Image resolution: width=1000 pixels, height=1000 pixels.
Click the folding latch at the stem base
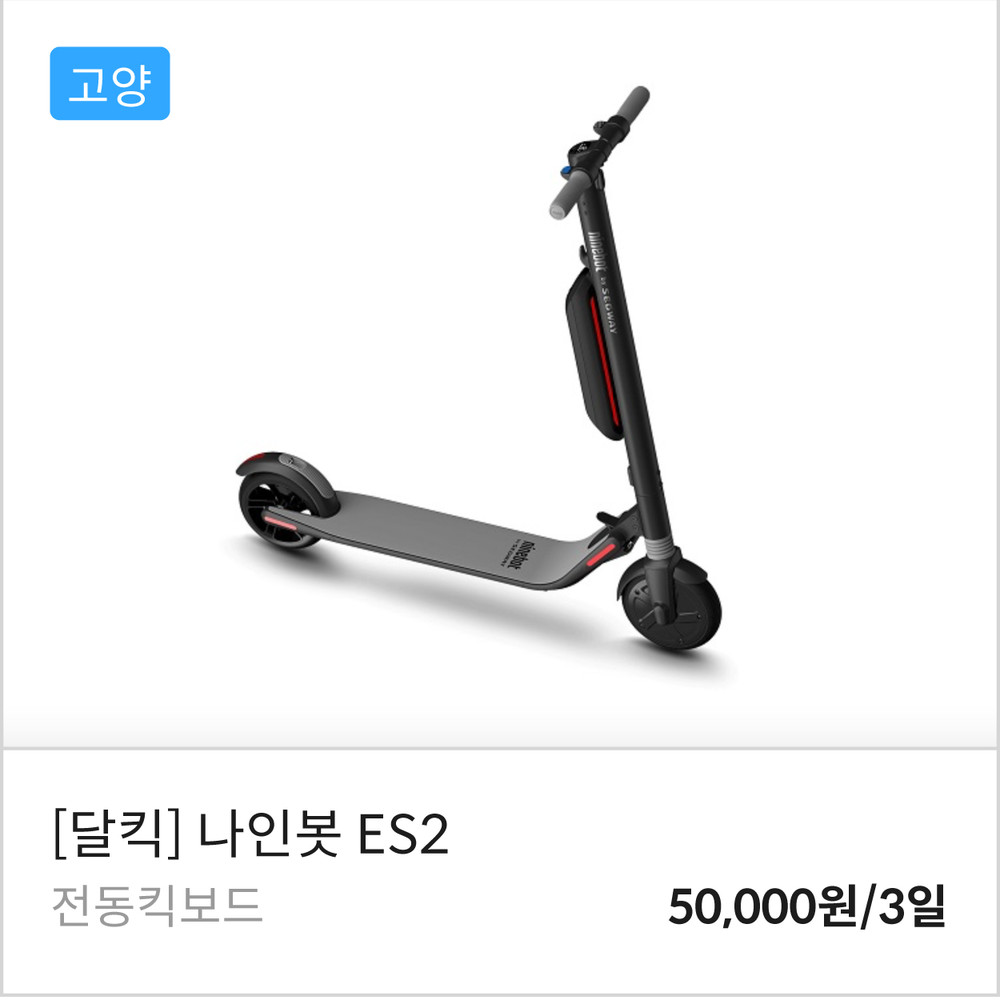click(617, 524)
